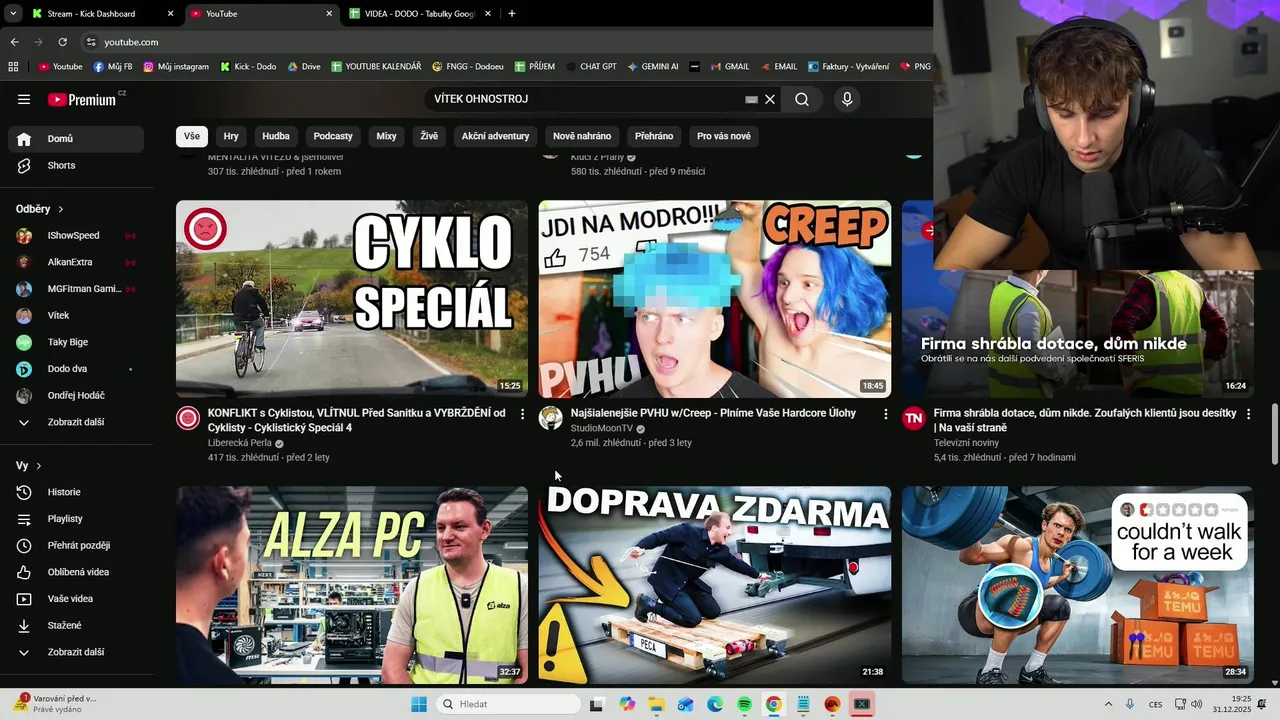Viewport: 1280px width, 720px height.
Task: Open Shorts from the sidebar
Action: click(76, 165)
